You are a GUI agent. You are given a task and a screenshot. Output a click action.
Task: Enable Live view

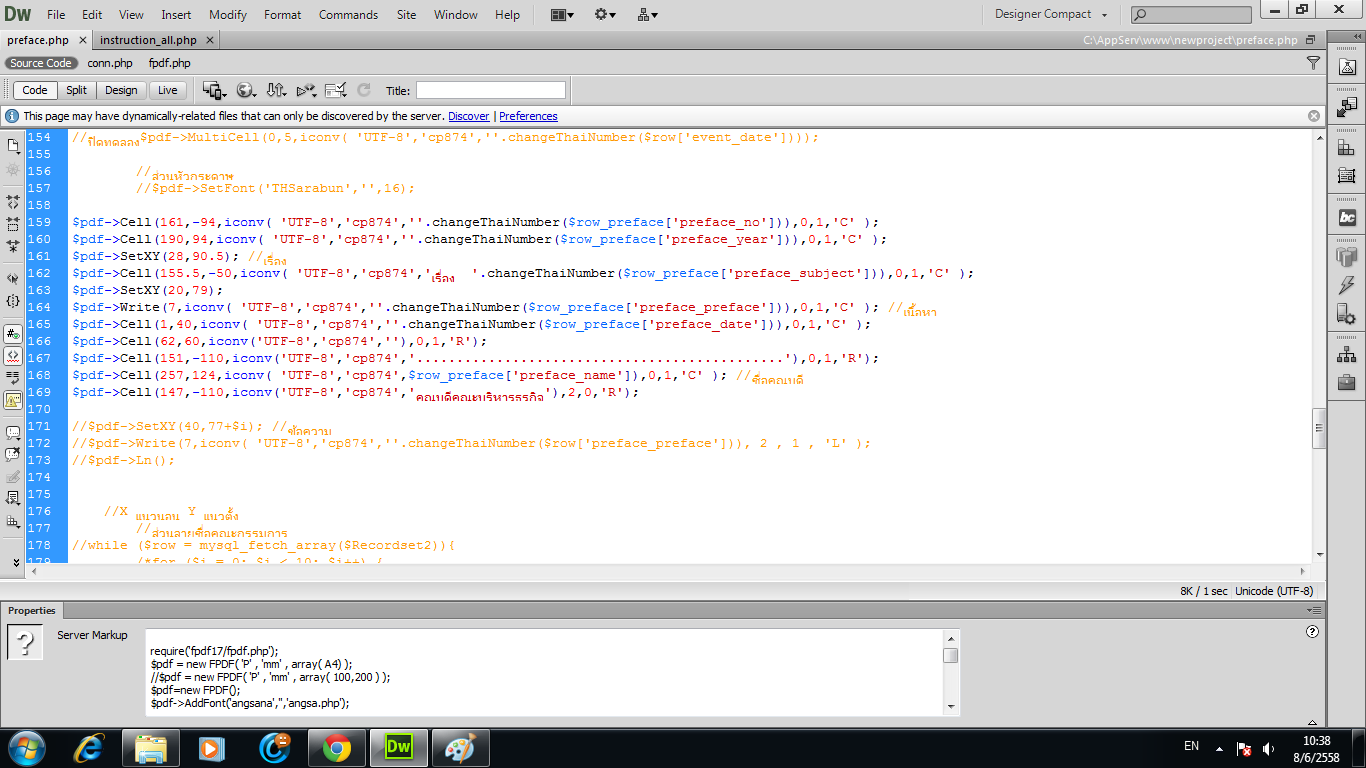pyautogui.click(x=168, y=90)
